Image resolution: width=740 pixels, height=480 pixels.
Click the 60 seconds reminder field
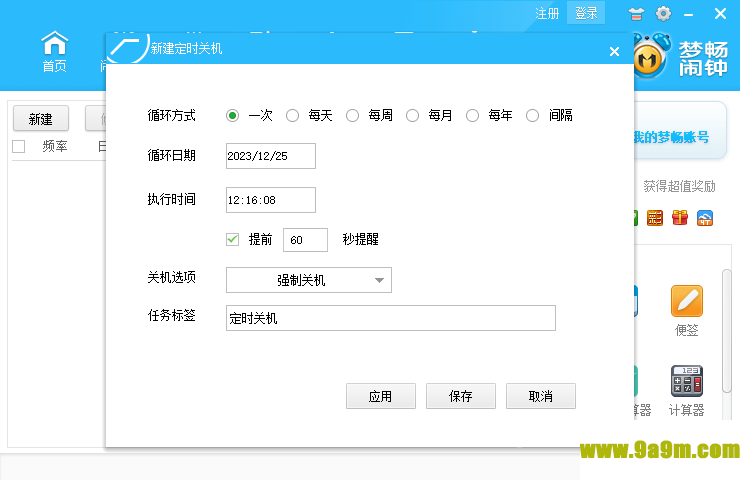305,240
